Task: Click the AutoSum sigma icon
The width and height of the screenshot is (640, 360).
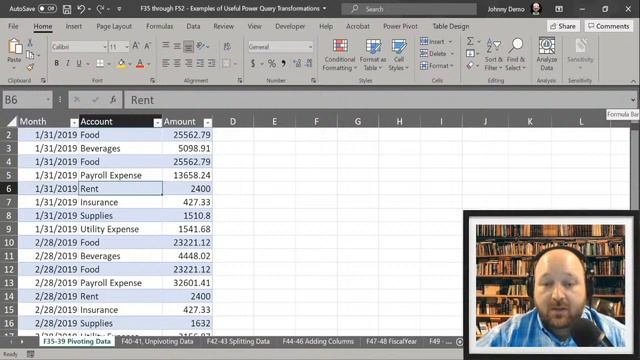Action: 470,41
